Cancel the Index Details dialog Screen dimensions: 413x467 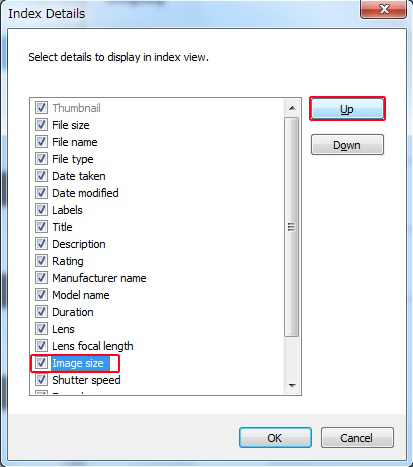[x=357, y=438]
